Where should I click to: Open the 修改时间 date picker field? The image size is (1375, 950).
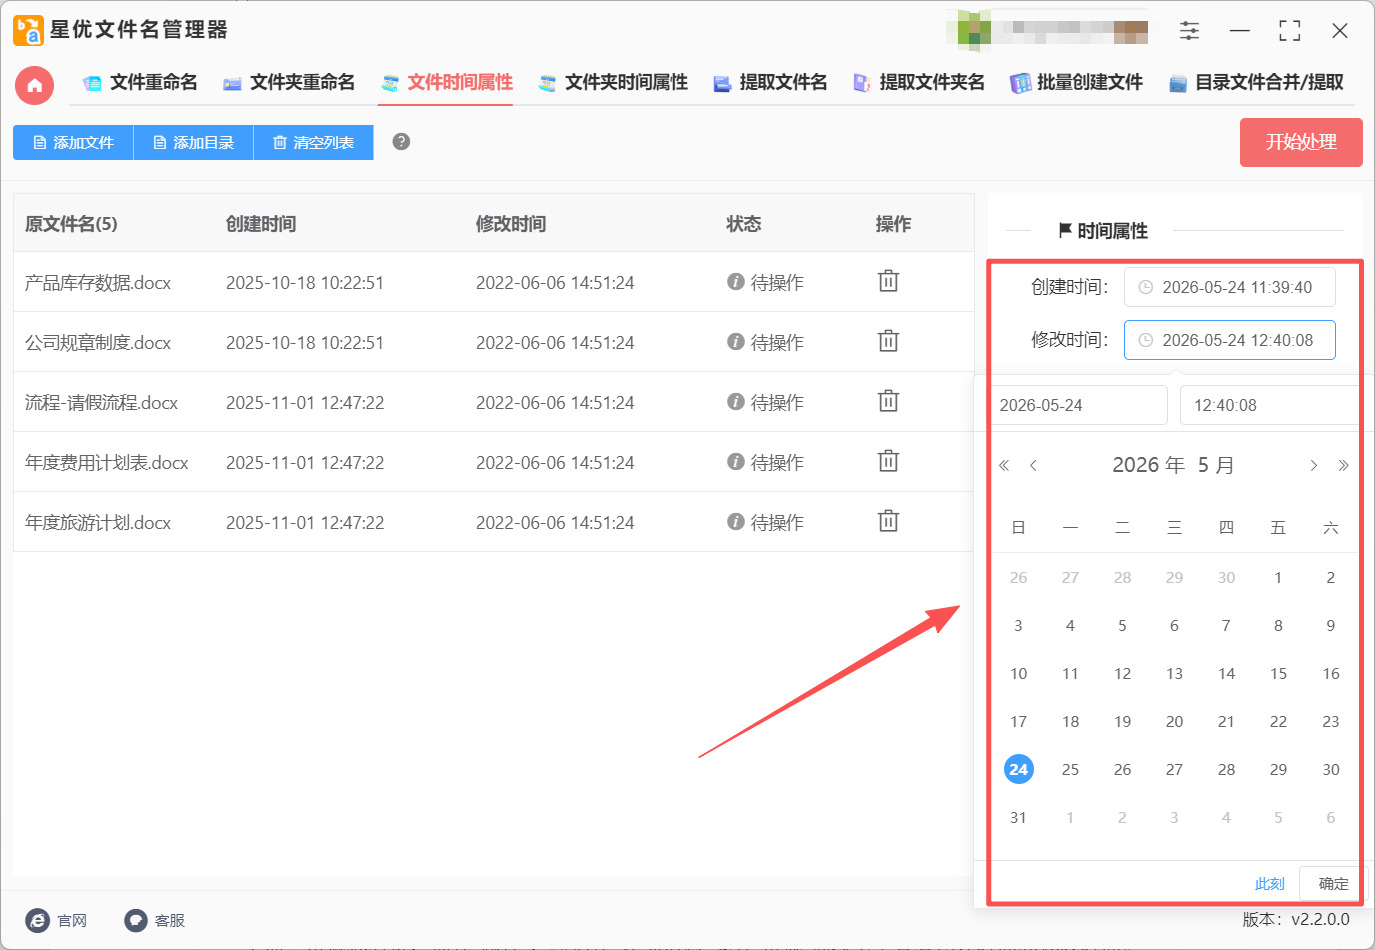[x=1229, y=340]
